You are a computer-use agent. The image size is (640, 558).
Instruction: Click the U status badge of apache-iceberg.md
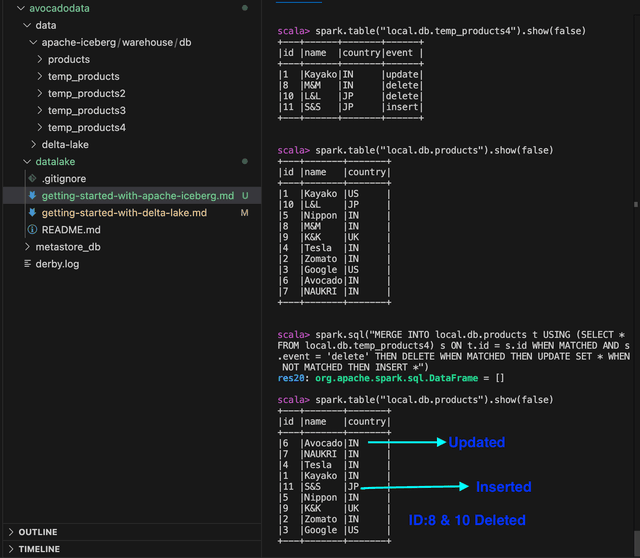pos(245,196)
